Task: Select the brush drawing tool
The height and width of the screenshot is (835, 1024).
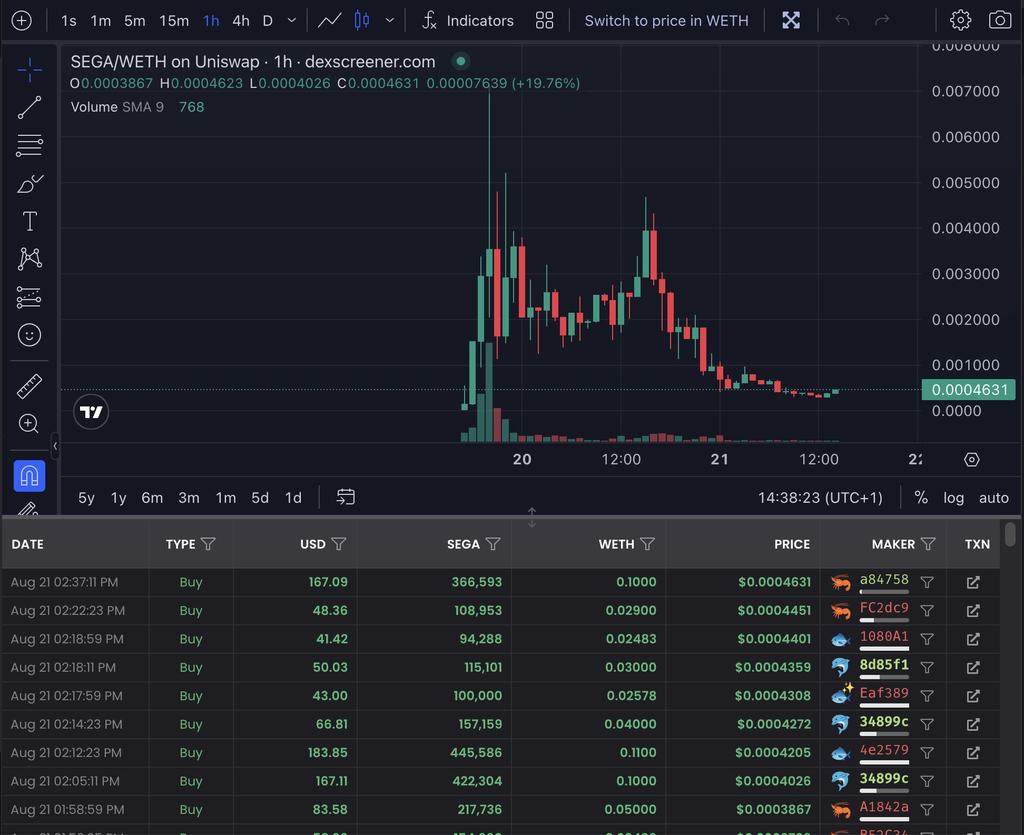Action: (x=29, y=184)
